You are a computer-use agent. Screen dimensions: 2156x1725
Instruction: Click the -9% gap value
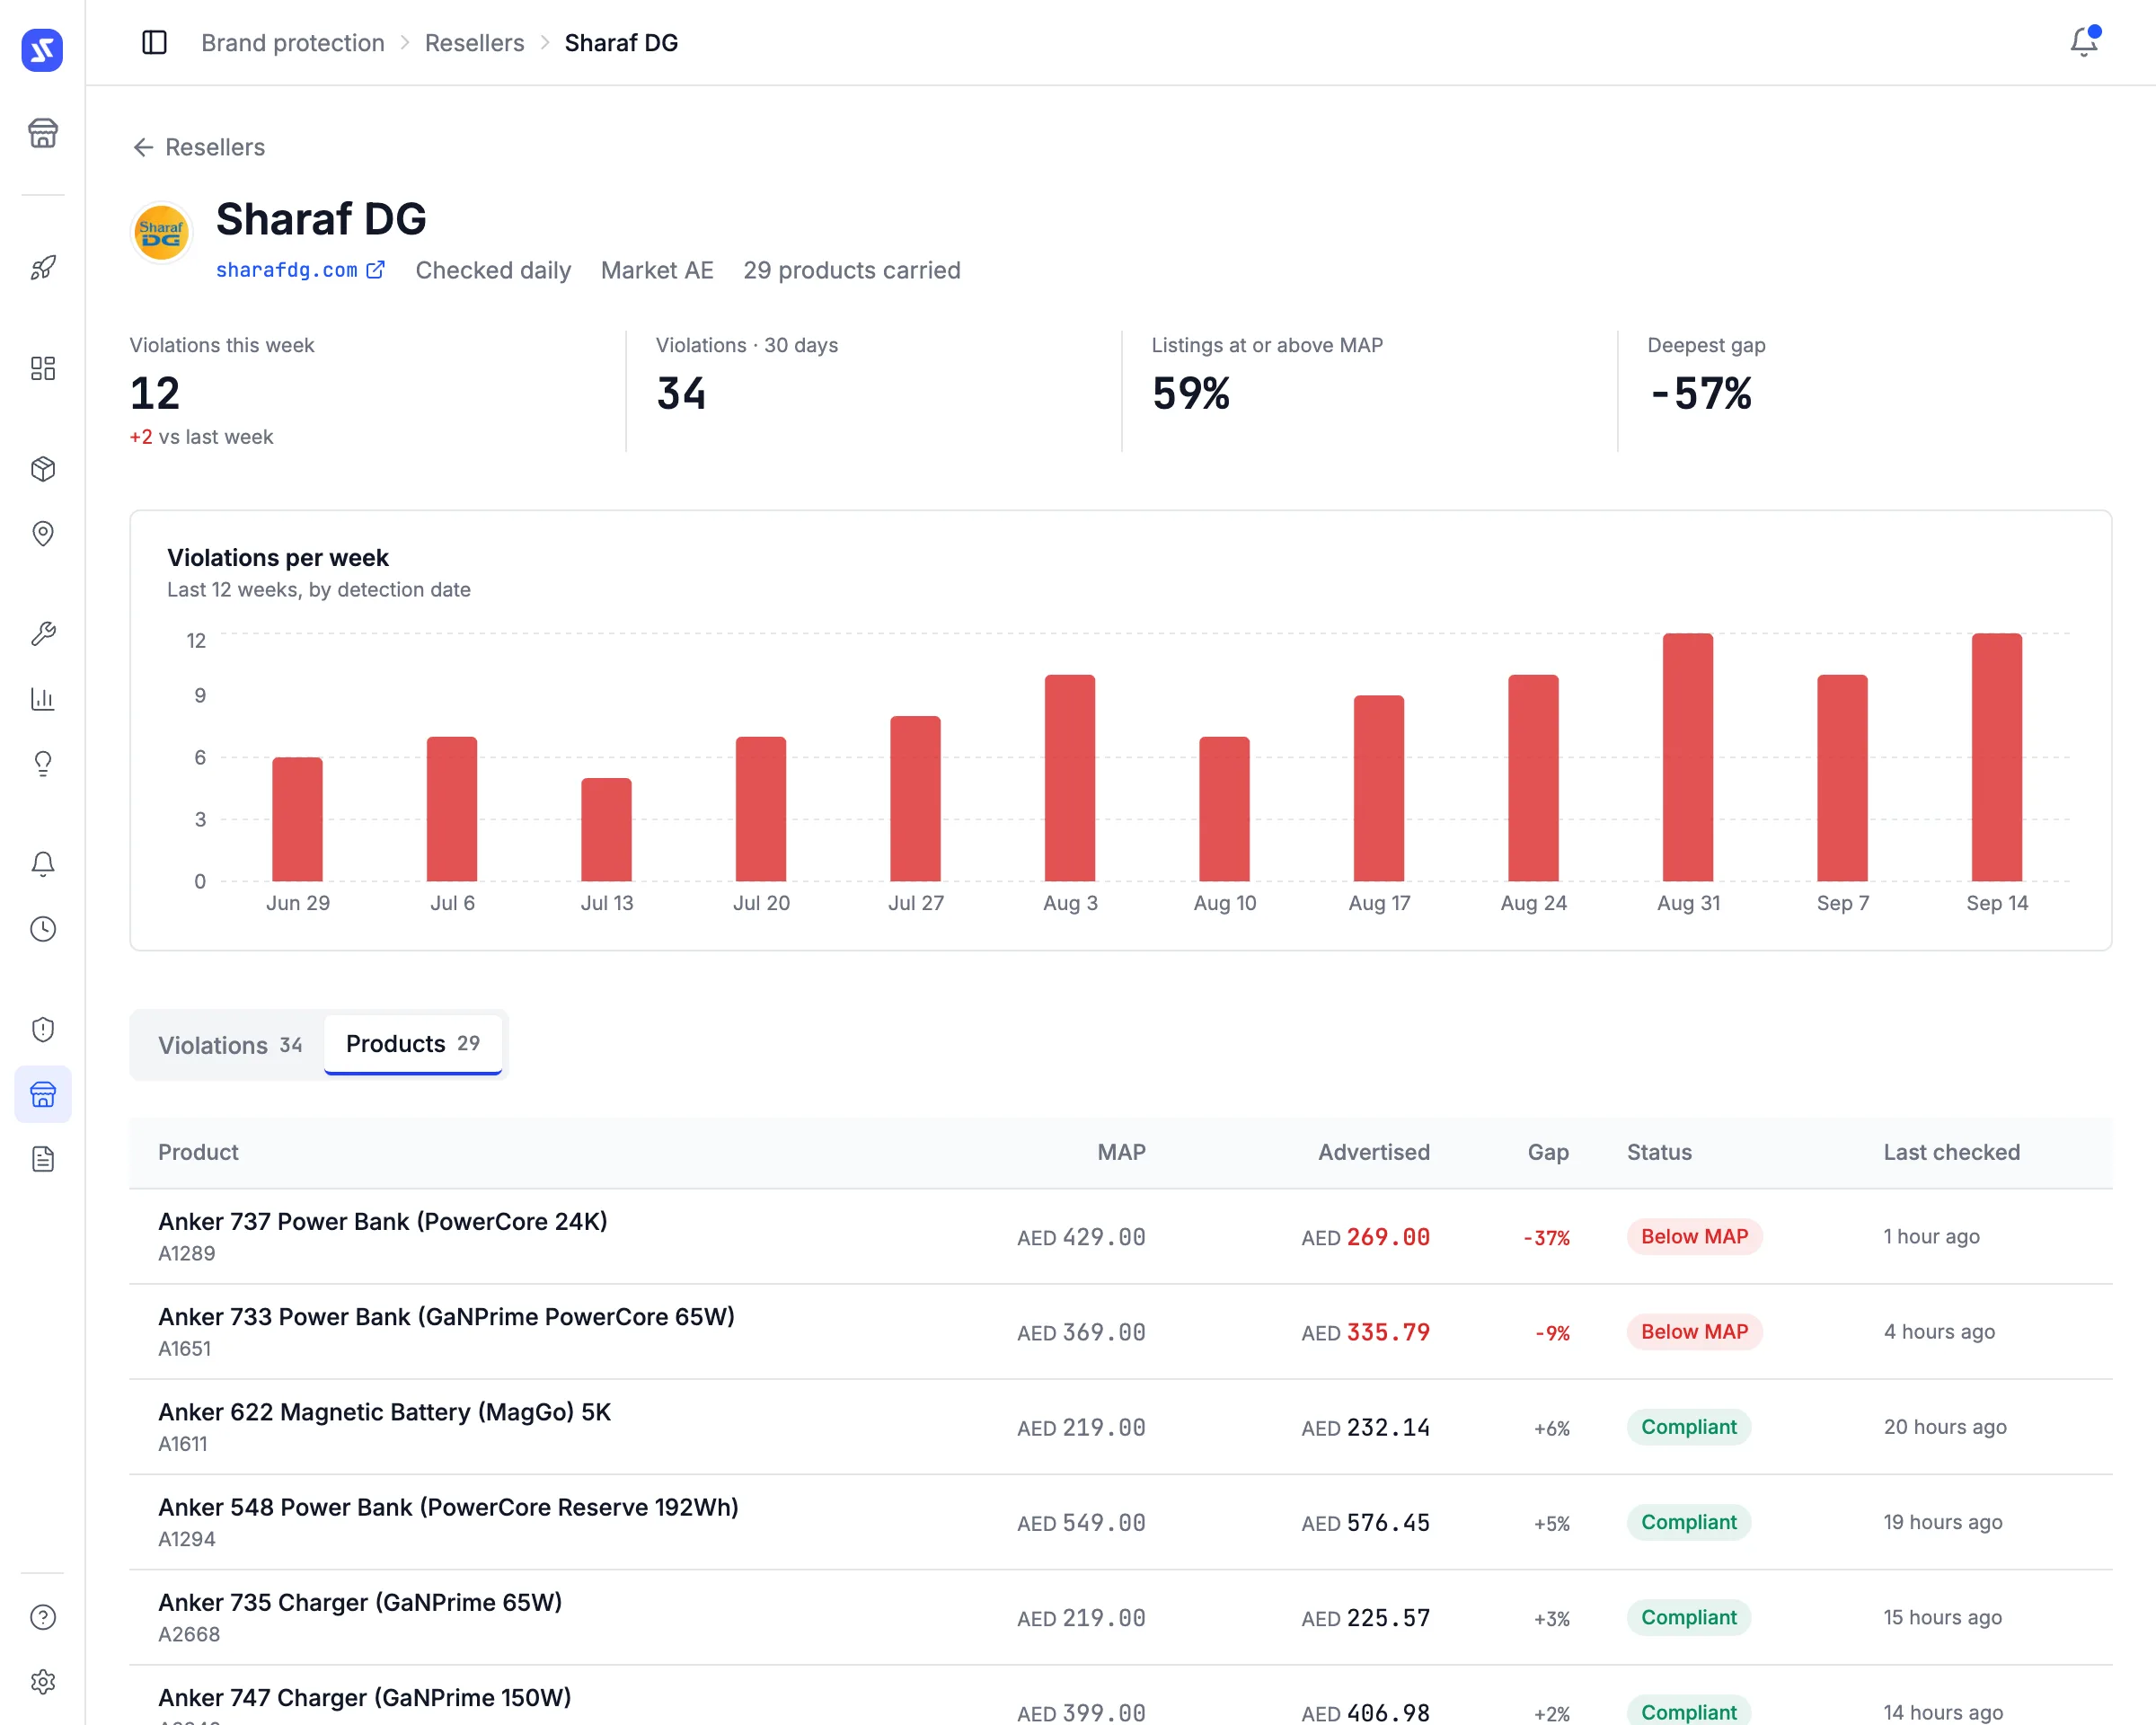point(1552,1333)
